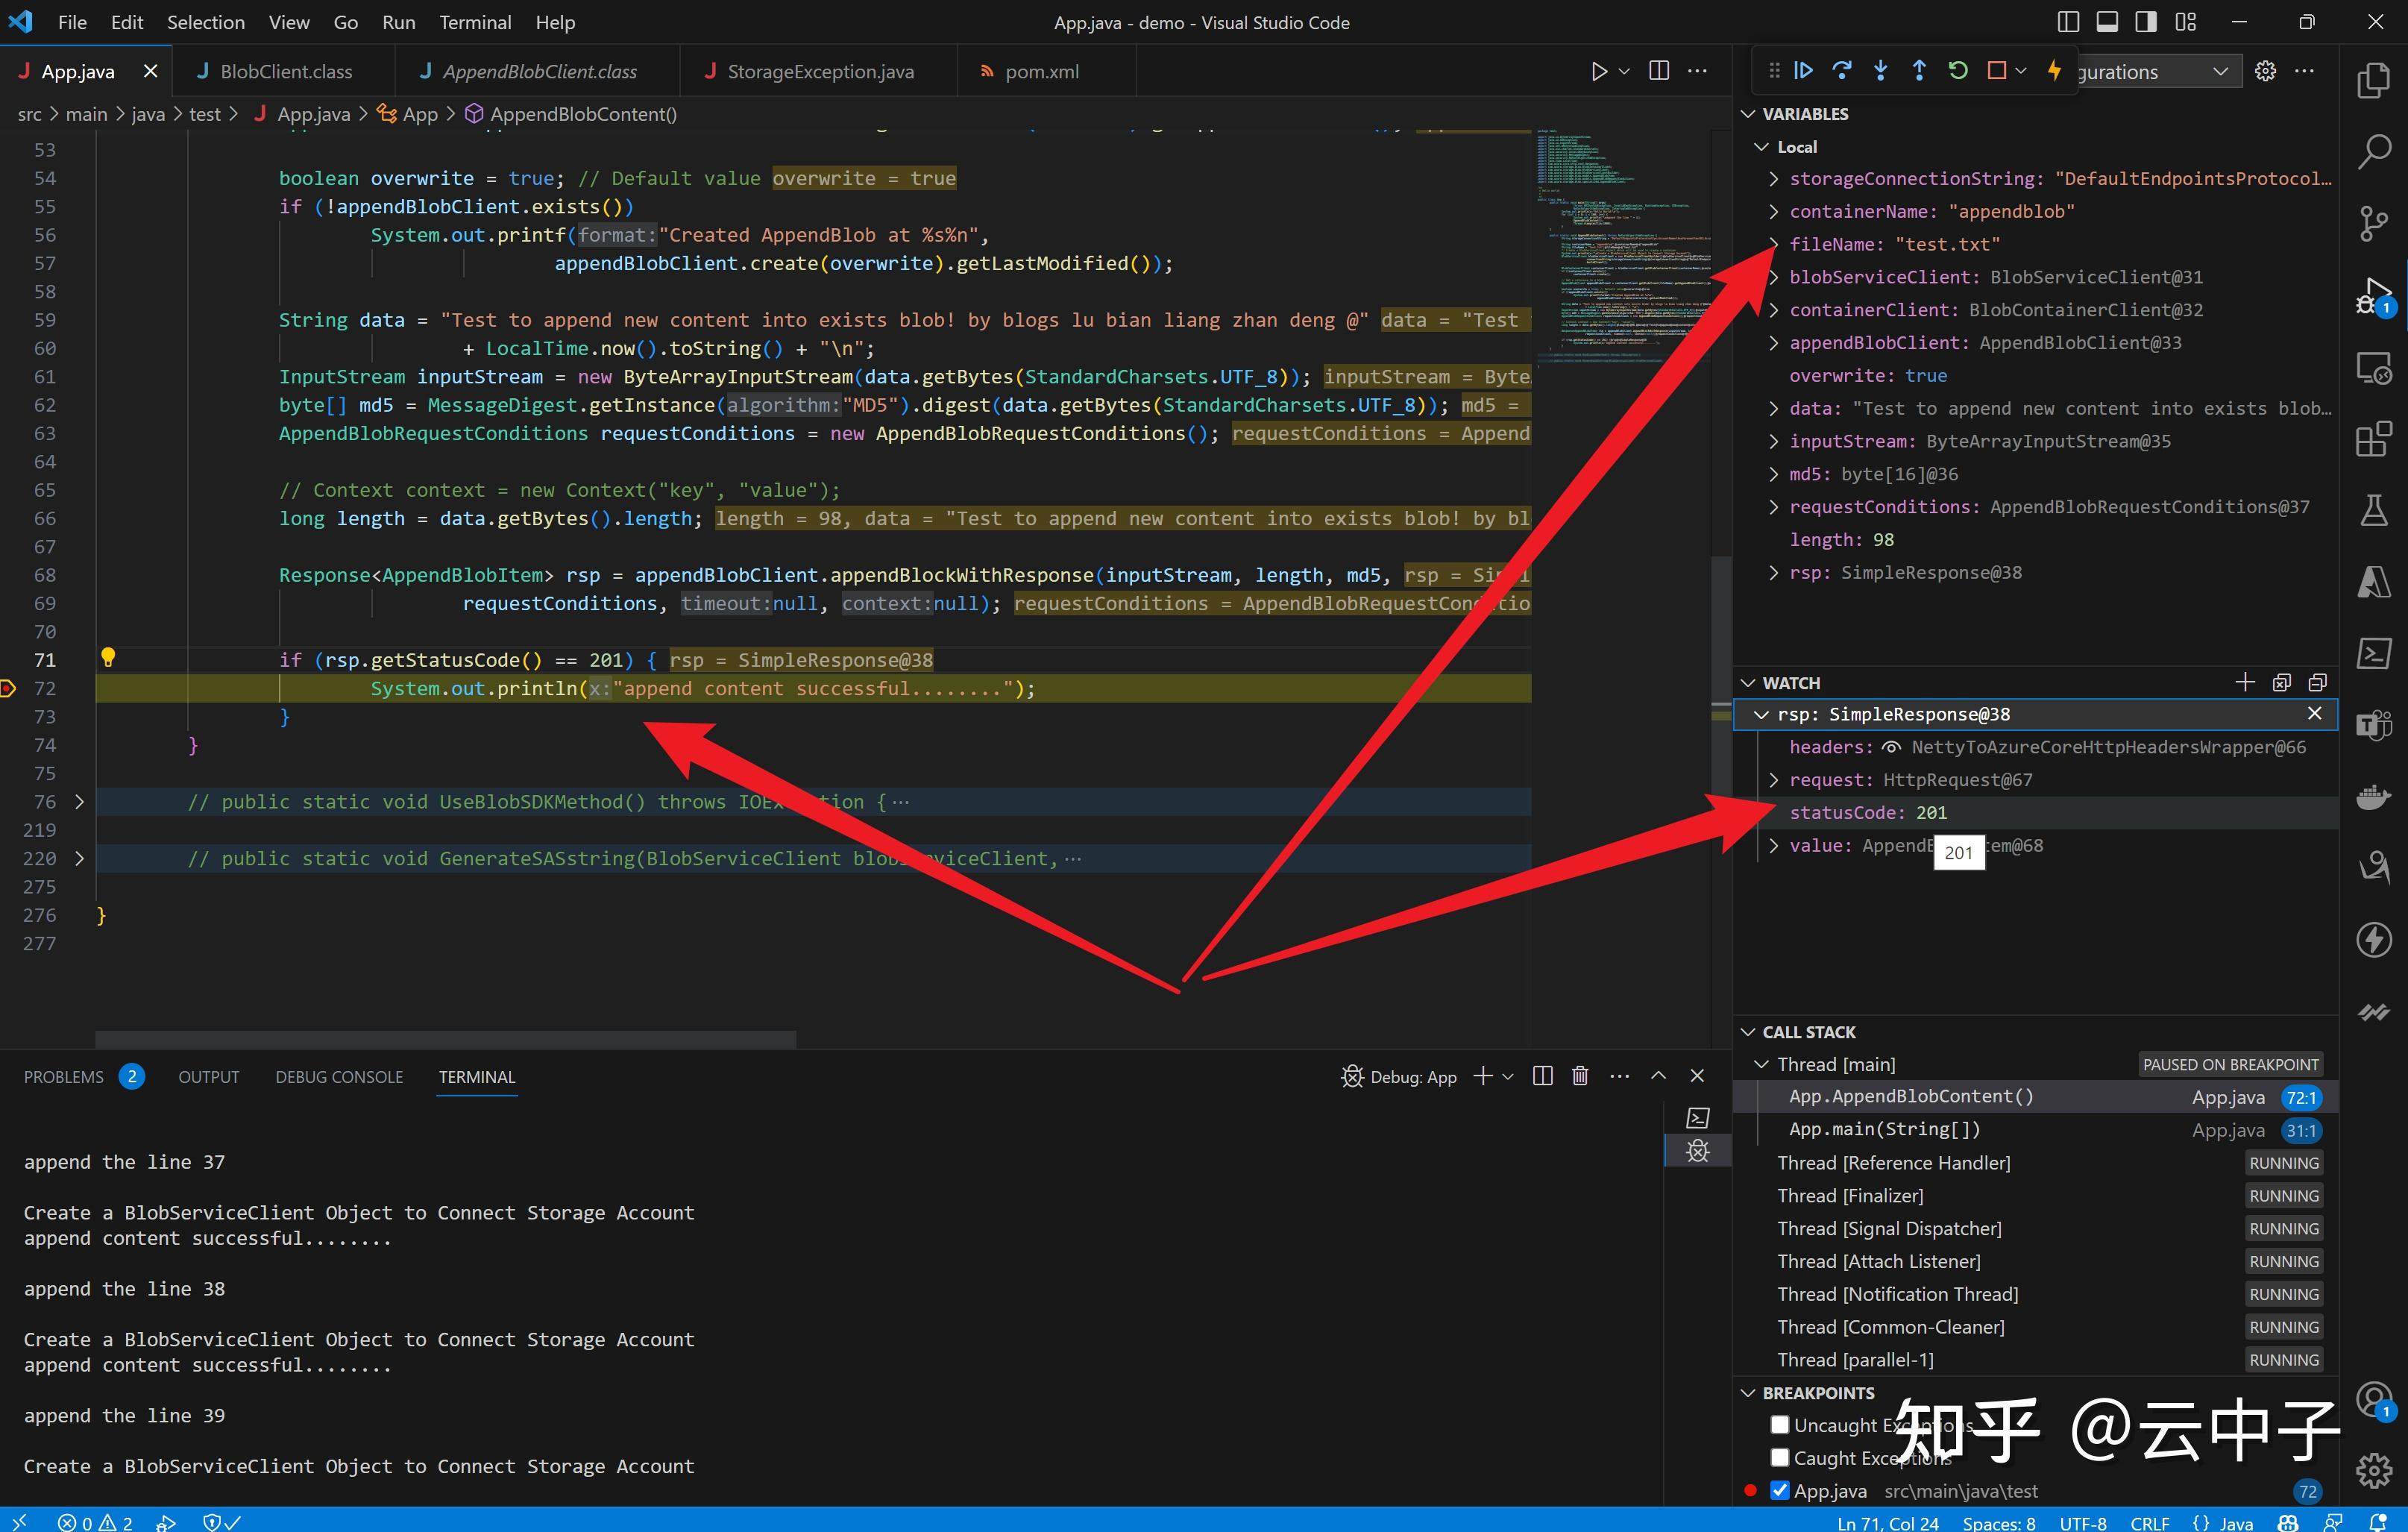
Task: Open the Docker extension view
Action: tap(2374, 797)
